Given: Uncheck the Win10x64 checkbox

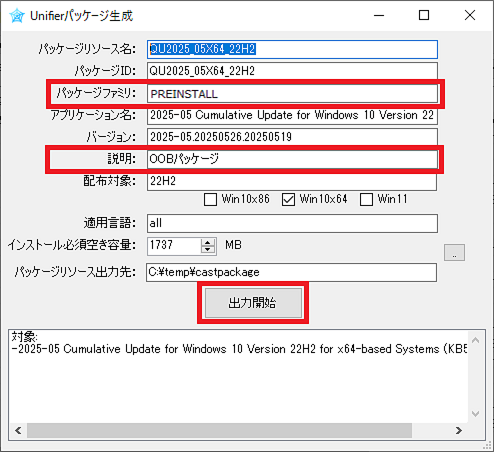Looking at the screenshot, I should point(288,200).
